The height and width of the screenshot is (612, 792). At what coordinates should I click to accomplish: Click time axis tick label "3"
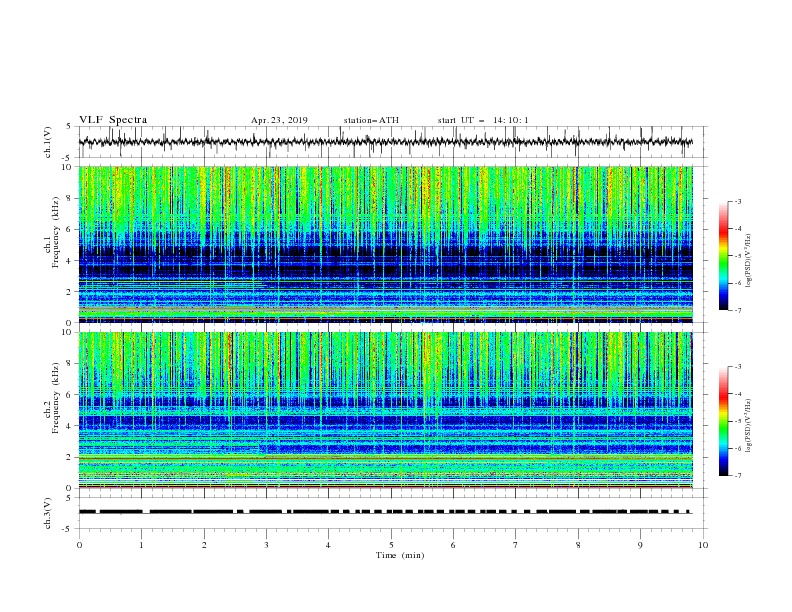coord(266,545)
